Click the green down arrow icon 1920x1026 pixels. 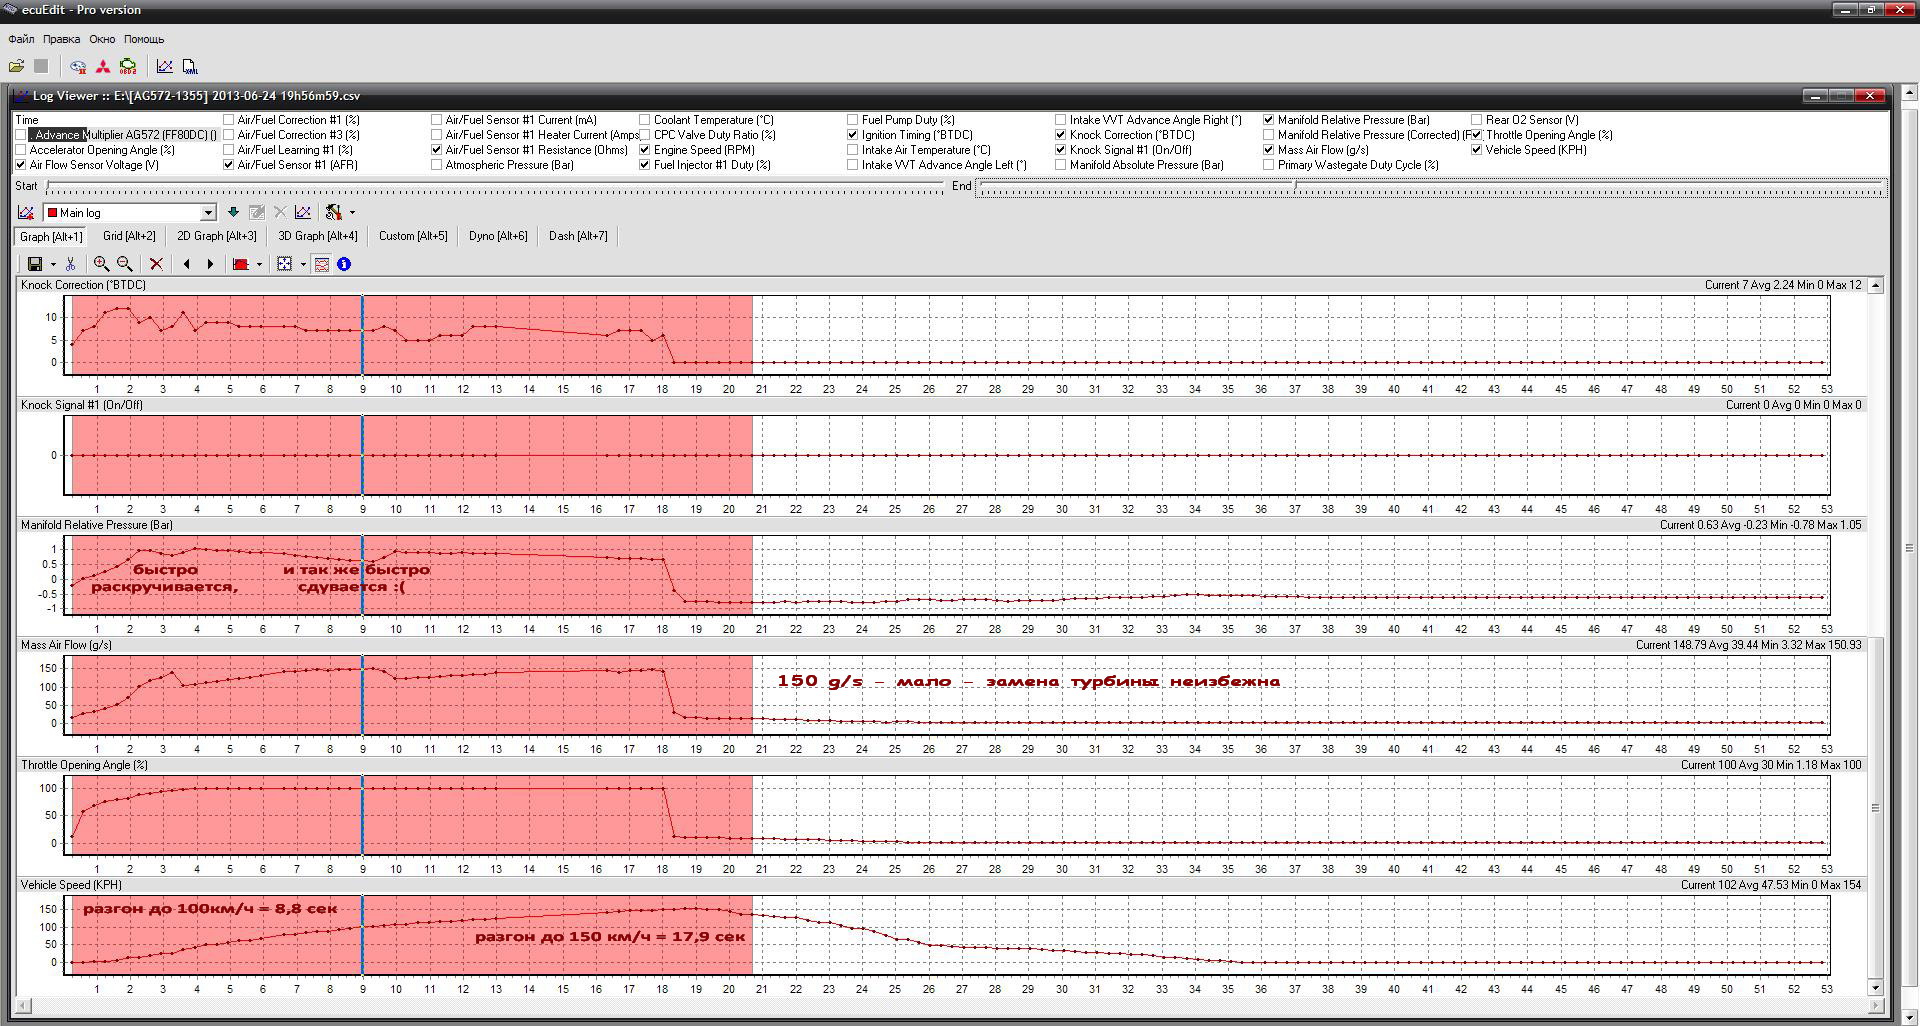point(233,212)
